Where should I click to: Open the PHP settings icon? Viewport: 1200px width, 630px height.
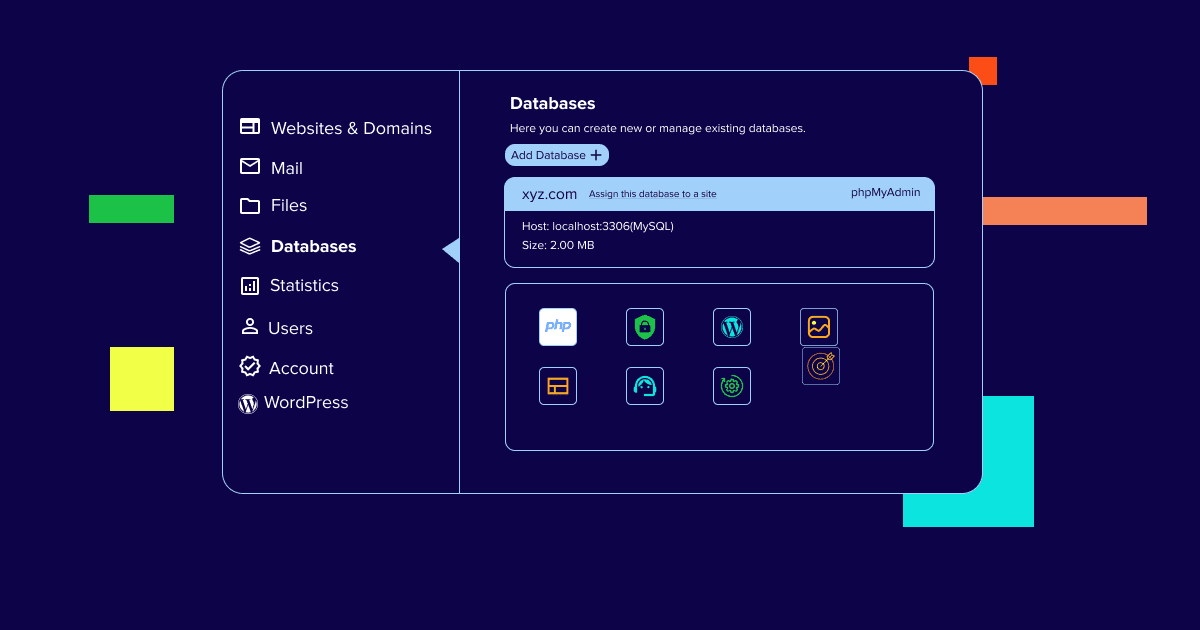coord(558,327)
